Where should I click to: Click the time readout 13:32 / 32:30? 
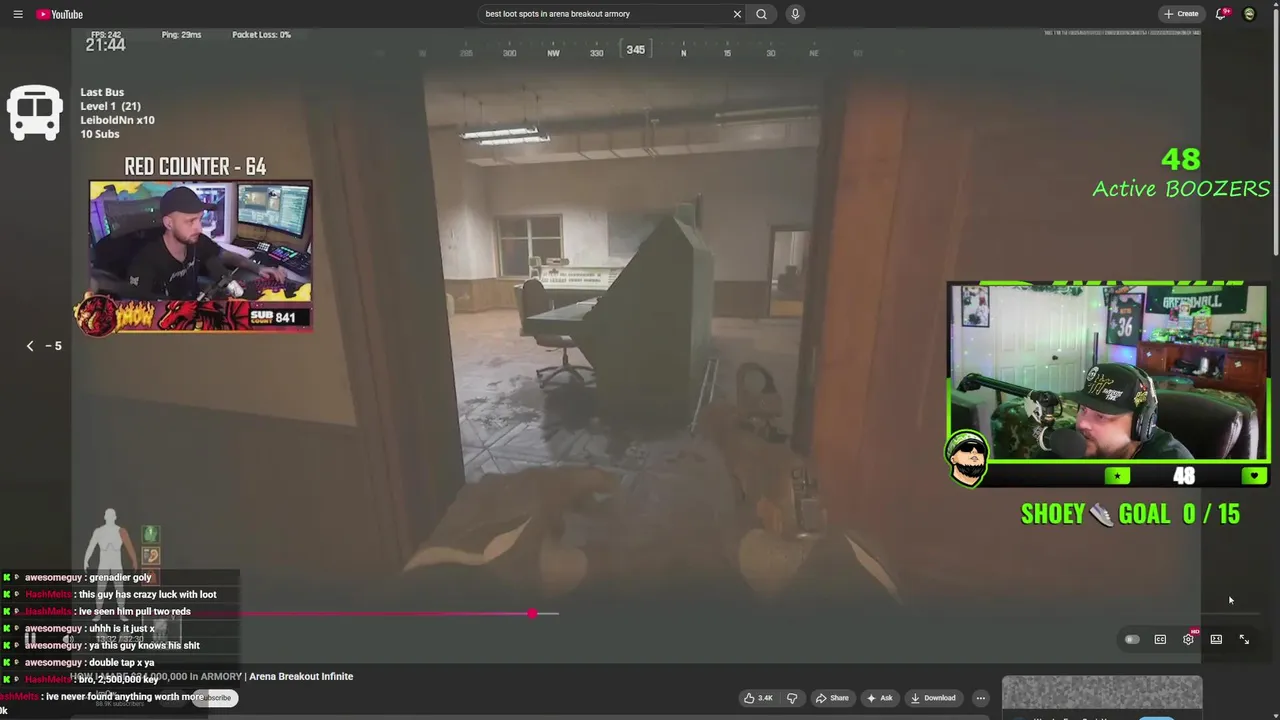[x=118, y=639]
